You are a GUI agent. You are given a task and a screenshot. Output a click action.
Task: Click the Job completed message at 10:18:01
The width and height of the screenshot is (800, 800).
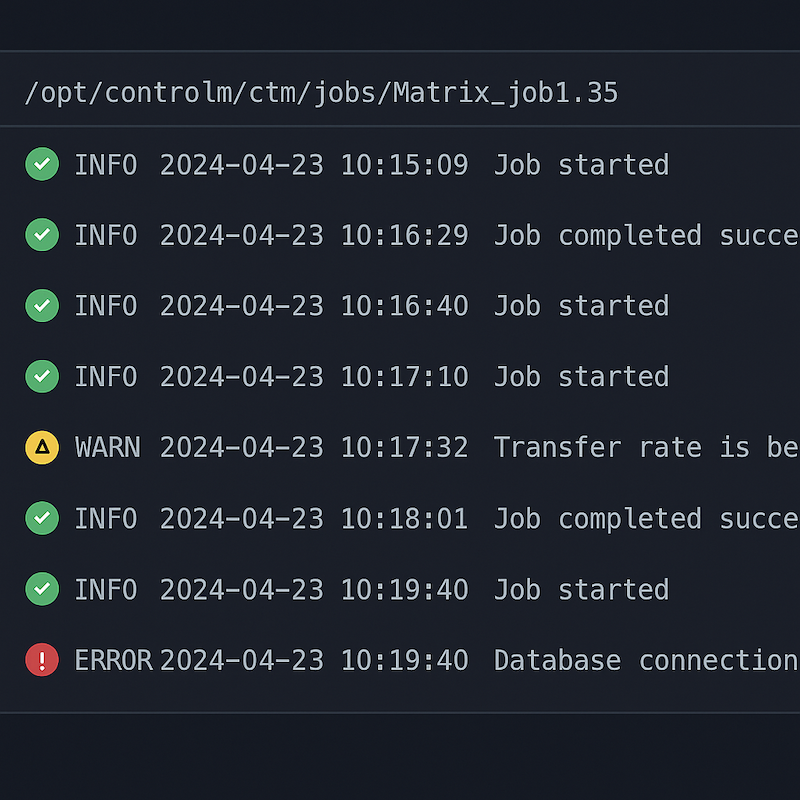coord(645,518)
